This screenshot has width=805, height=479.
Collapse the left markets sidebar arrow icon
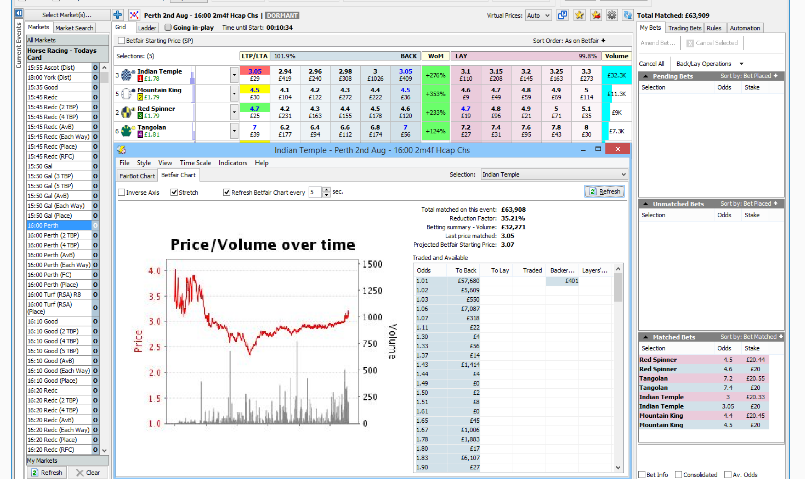[x=19, y=13]
